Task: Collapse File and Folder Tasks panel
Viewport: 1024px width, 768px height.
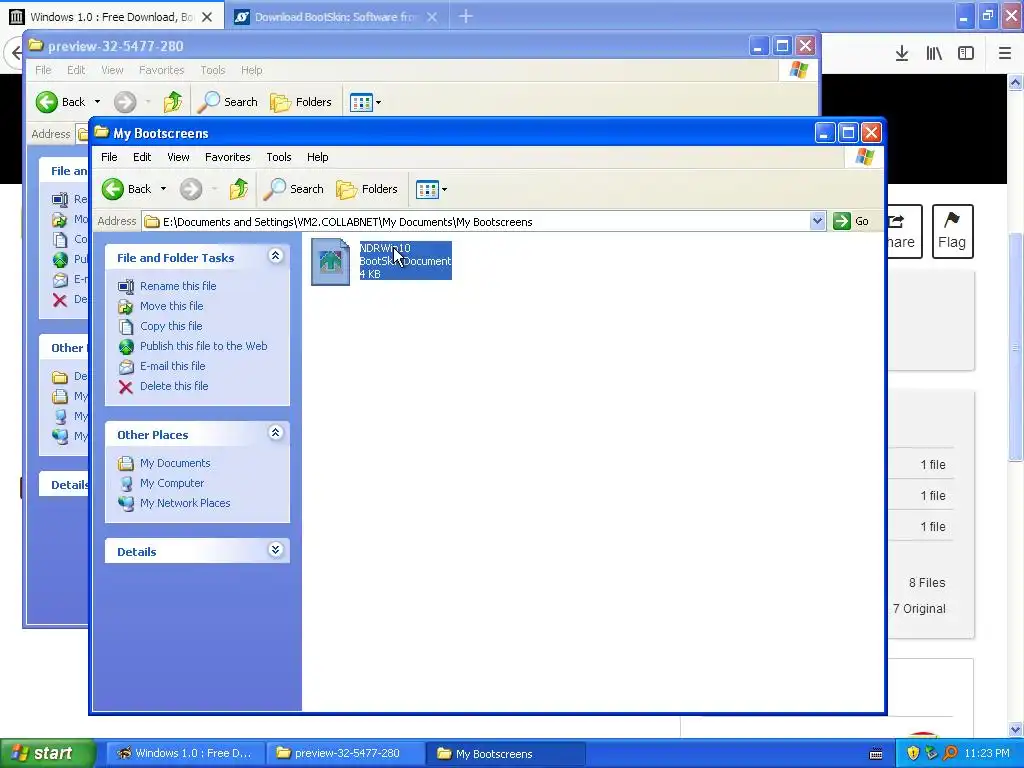Action: [x=276, y=256]
